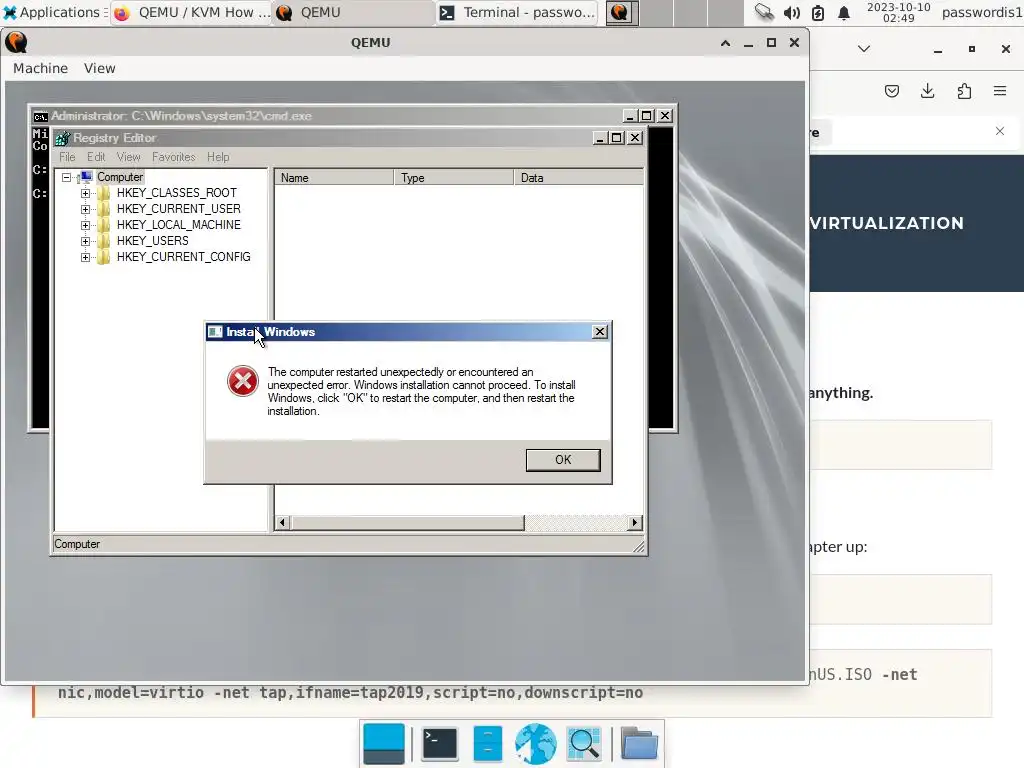The image size is (1024, 768).
Task: Click the passwordis1 user name
Action: tap(982, 12)
